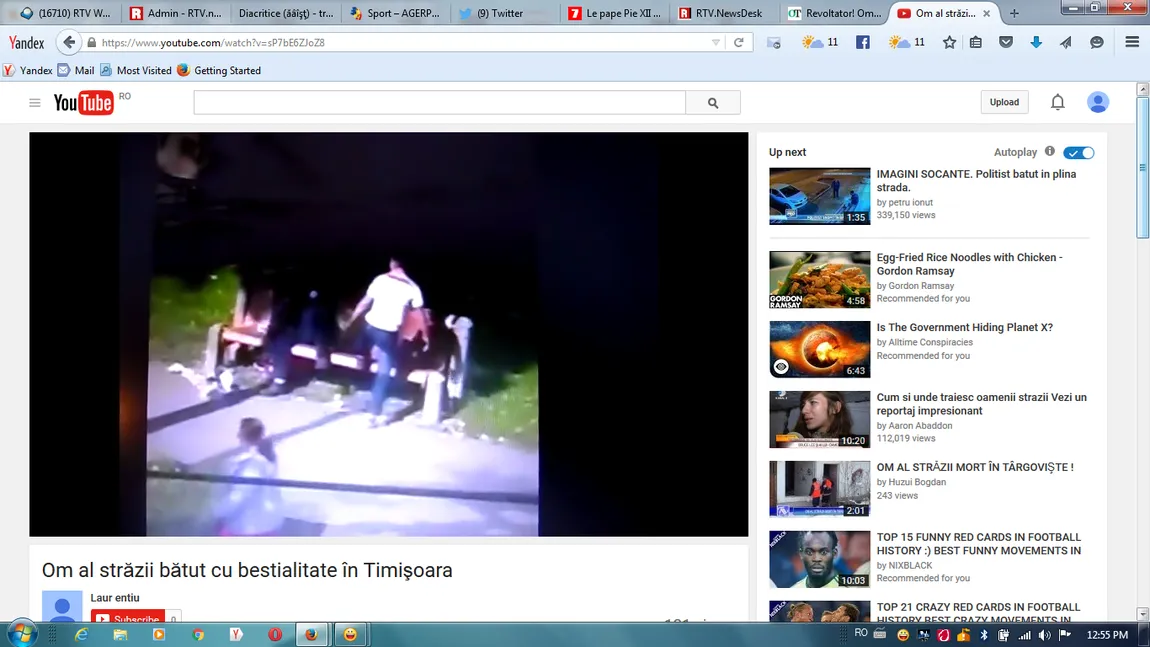Click the YouTube search text field
The height and width of the screenshot is (647, 1150).
439,102
